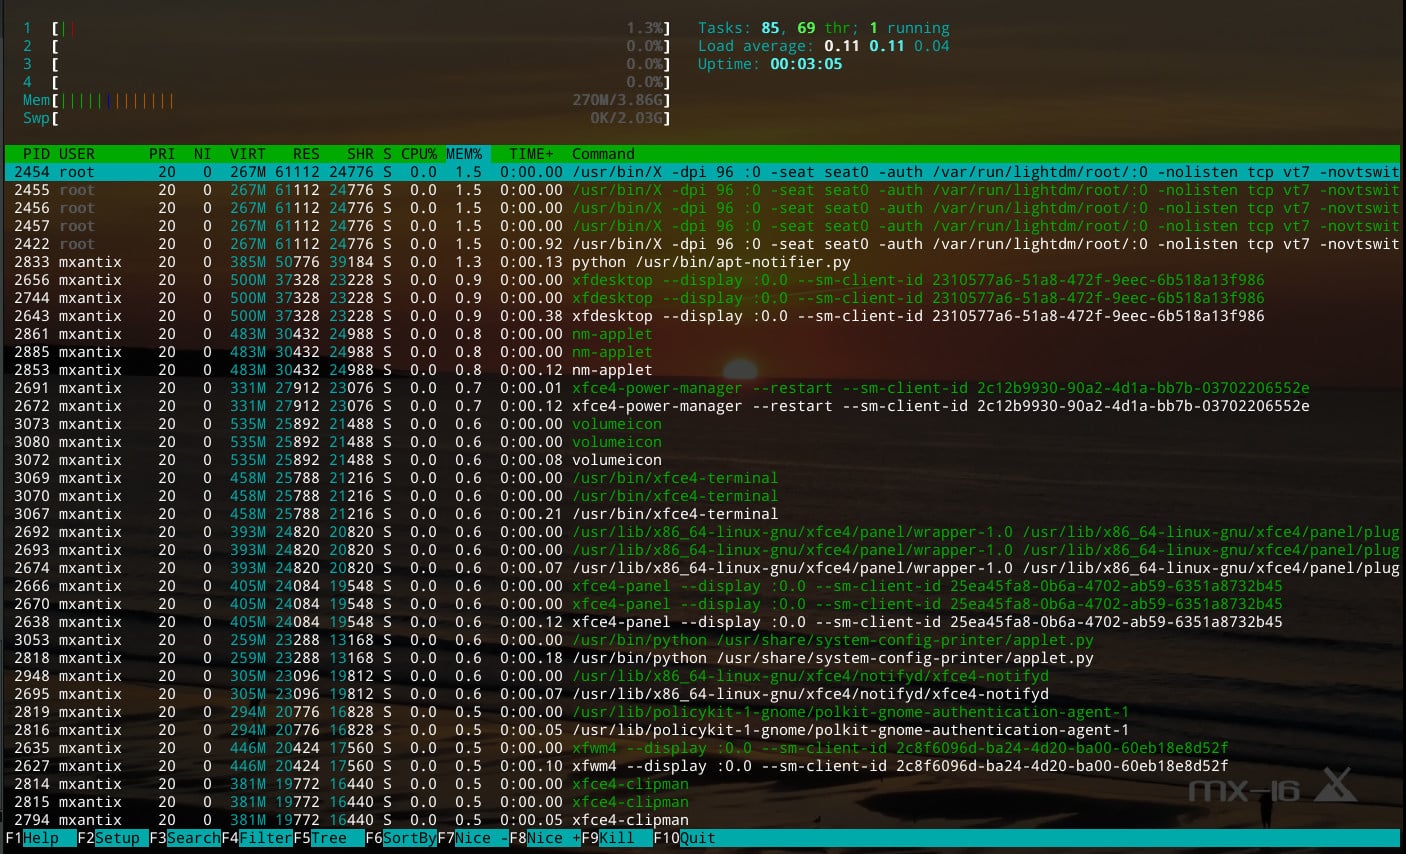1406x854 pixels.
Task: Select volumeicon thread with PID 3073
Action: tap(702, 424)
